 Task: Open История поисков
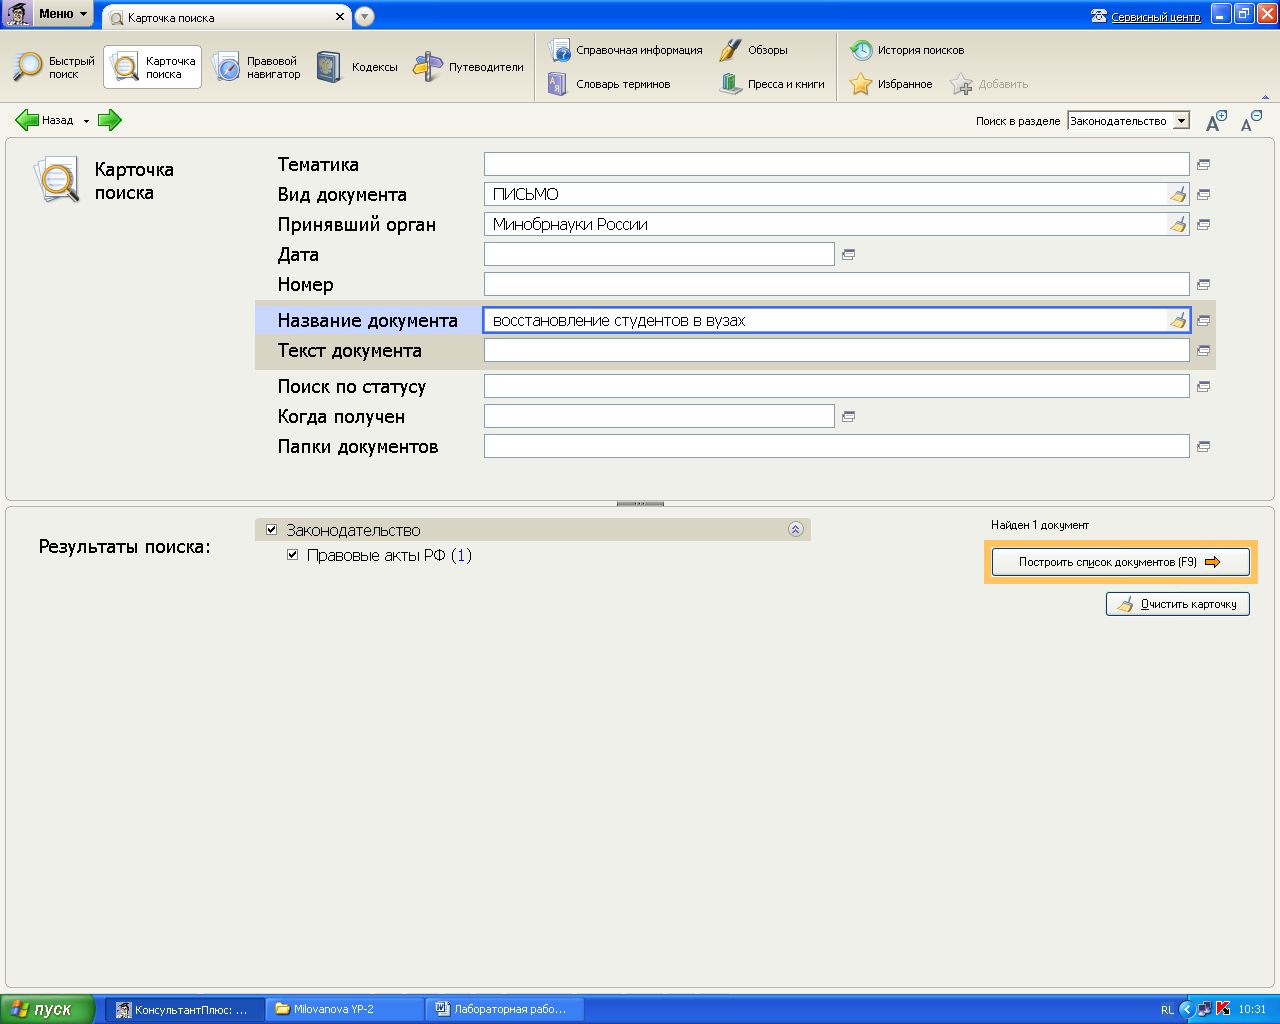907,50
